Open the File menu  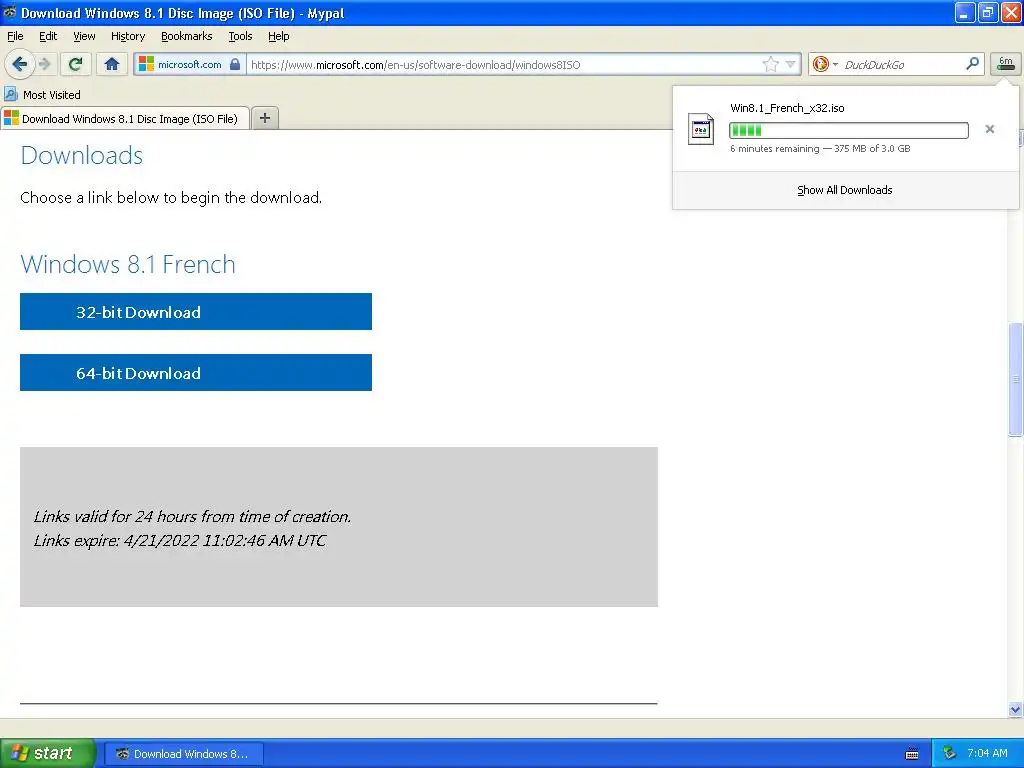(15, 36)
